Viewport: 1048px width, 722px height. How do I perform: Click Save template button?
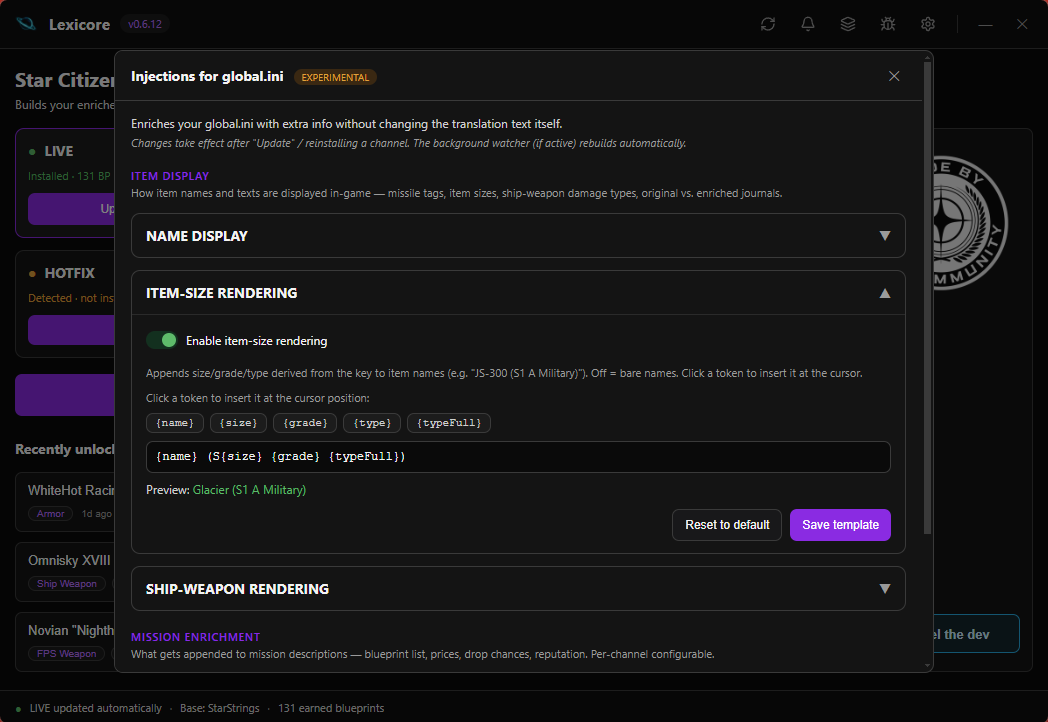(840, 525)
